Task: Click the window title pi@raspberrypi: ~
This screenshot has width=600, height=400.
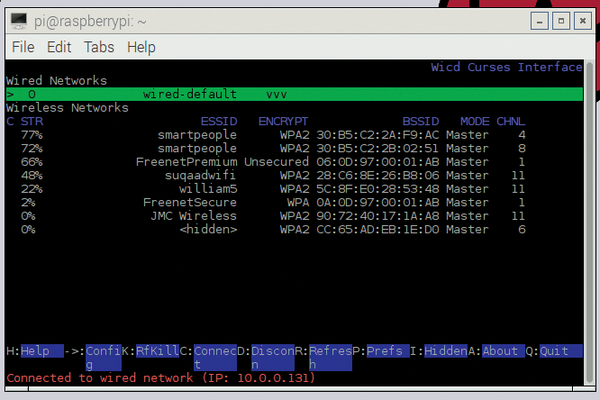Action: [x=90, y=21]
